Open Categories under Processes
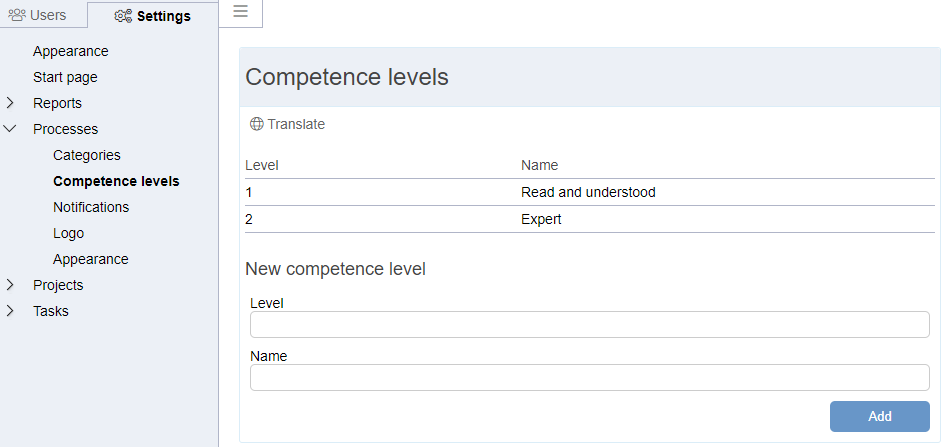This screenshot has height=447, width=947. pyautogui.click(x=87, y=155)
